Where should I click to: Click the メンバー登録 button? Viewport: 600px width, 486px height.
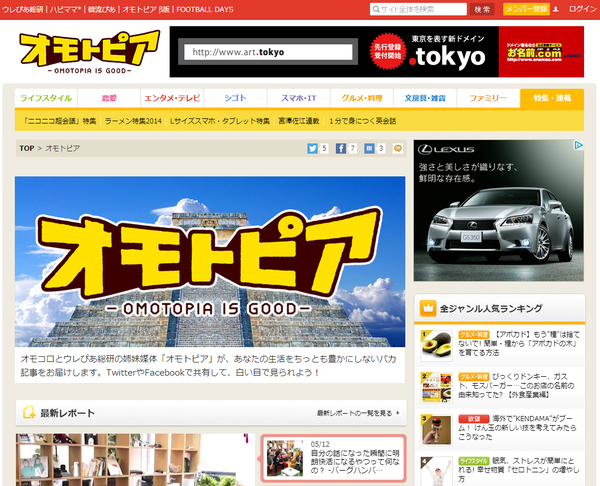tap(525, 9)
